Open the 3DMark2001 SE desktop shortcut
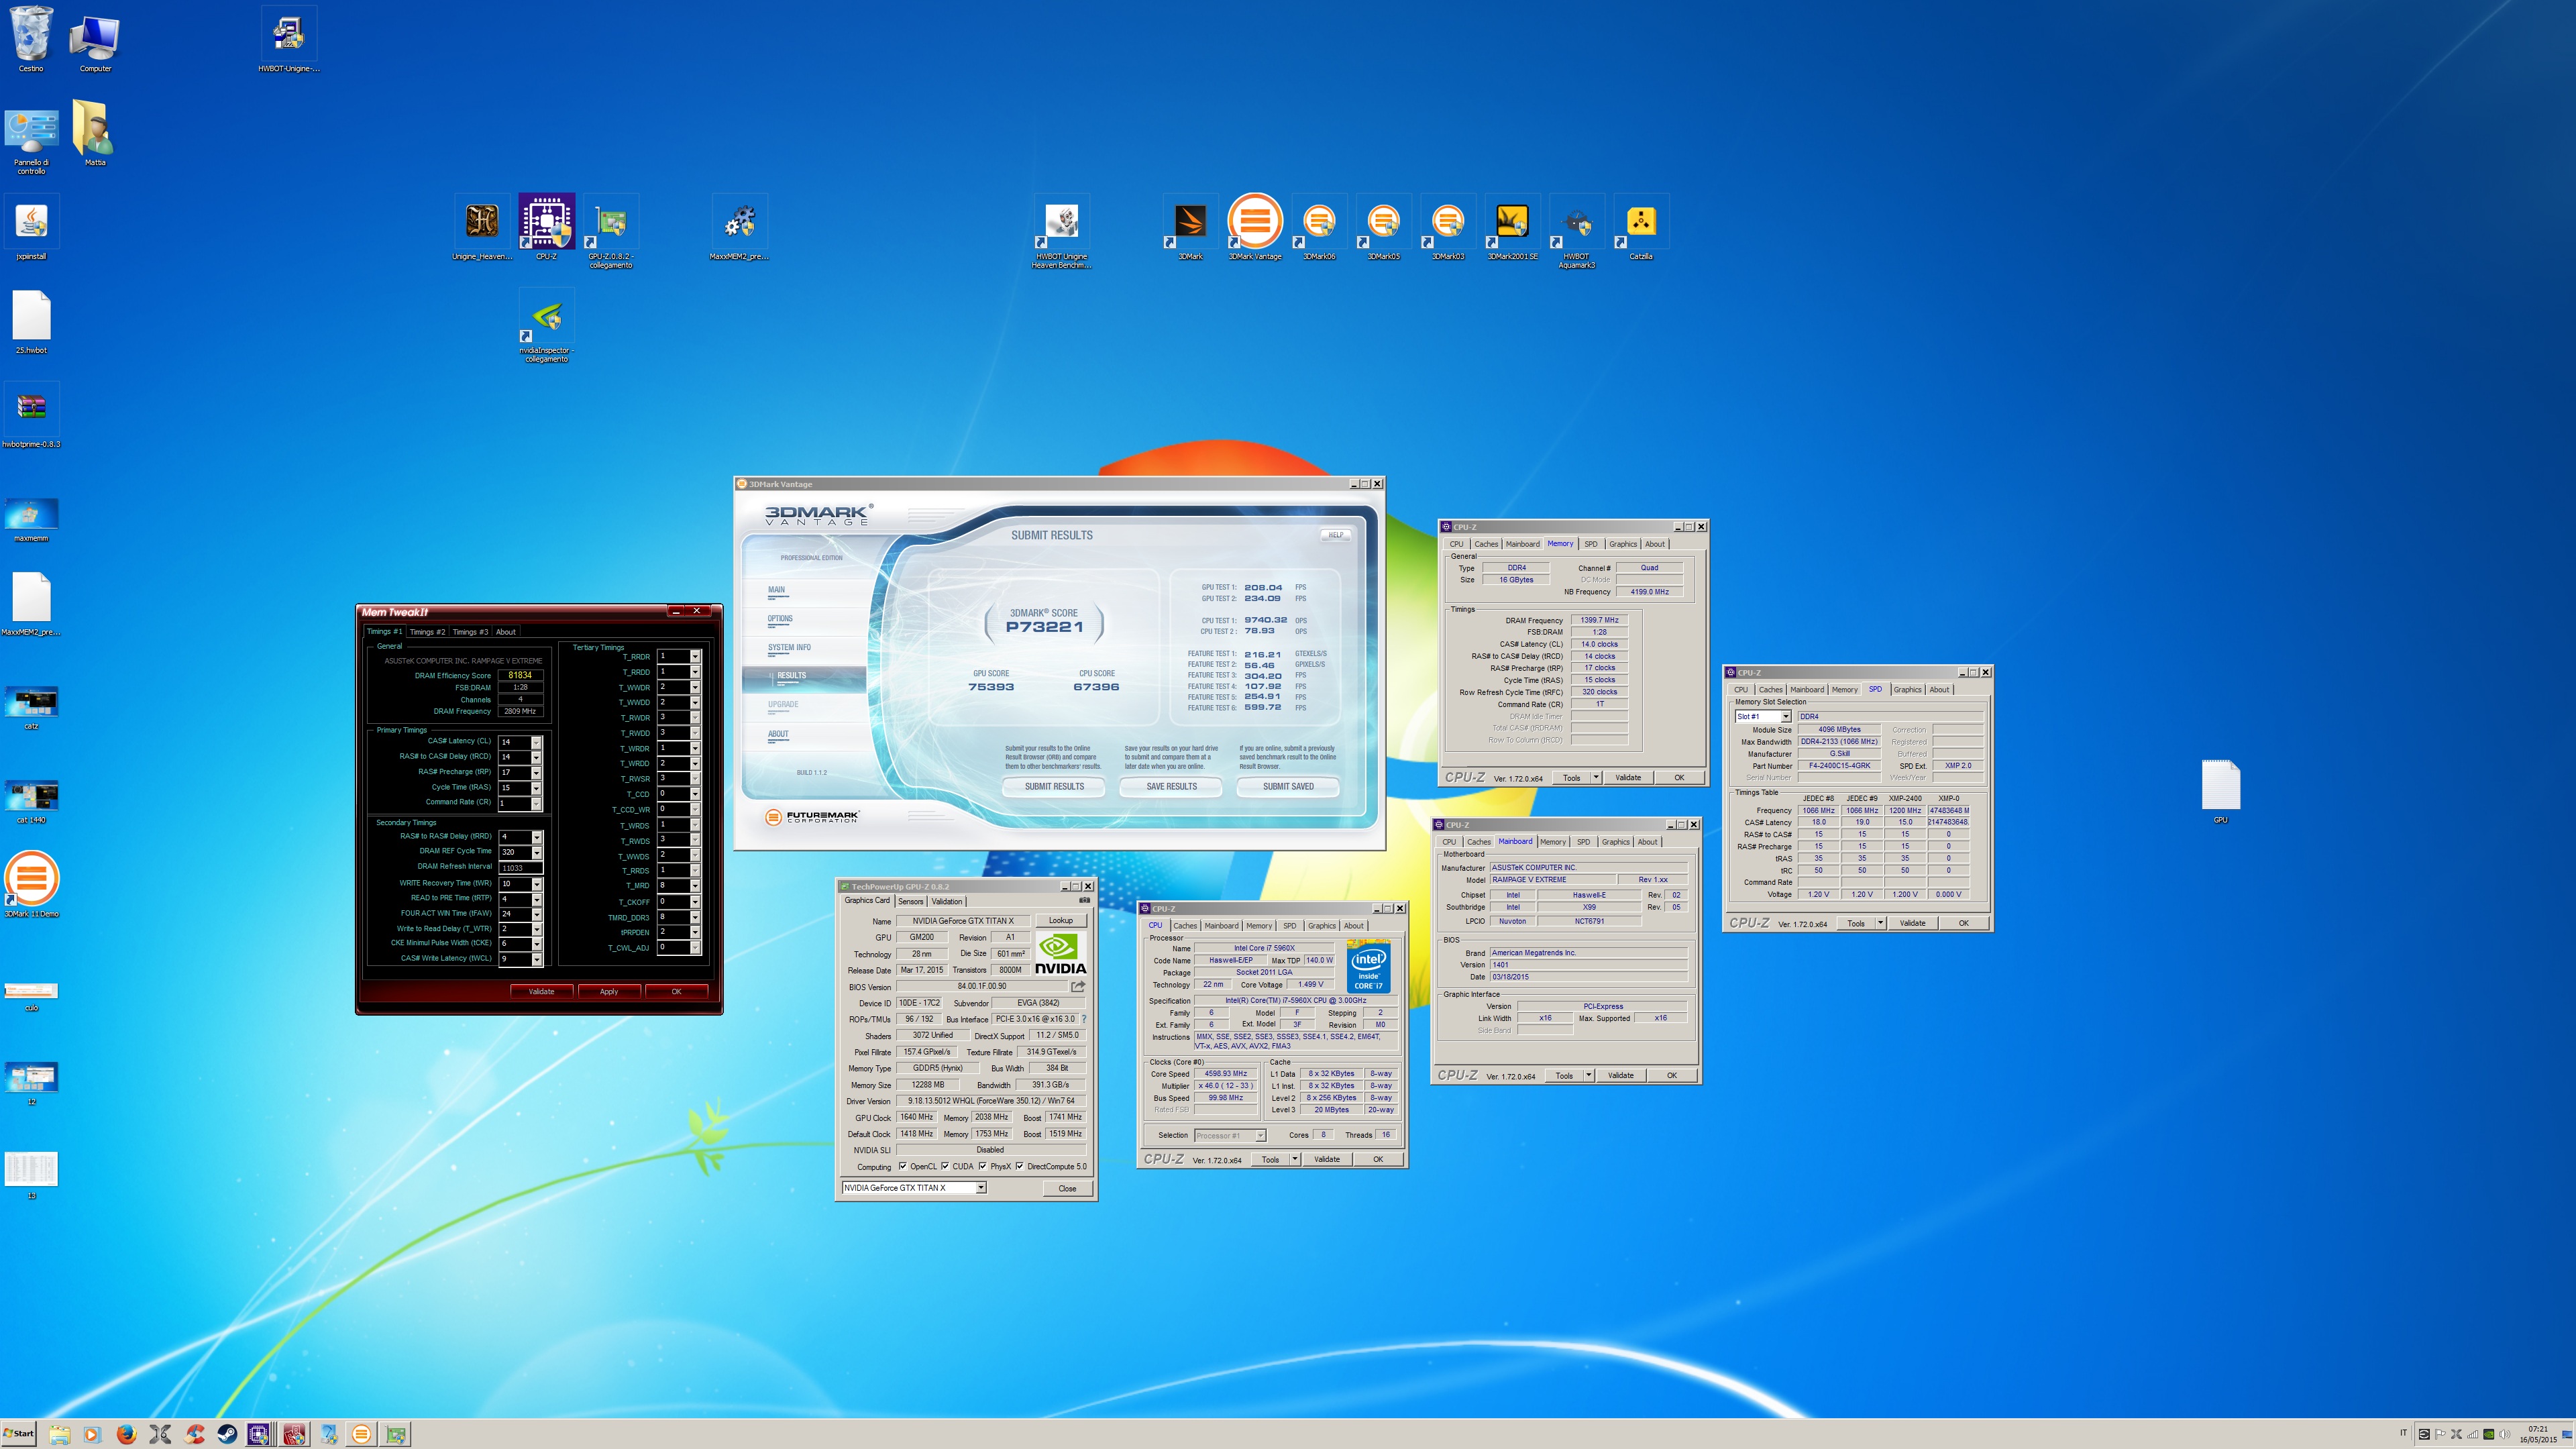This screenshot has width=2576, height=1449. 1512,227
